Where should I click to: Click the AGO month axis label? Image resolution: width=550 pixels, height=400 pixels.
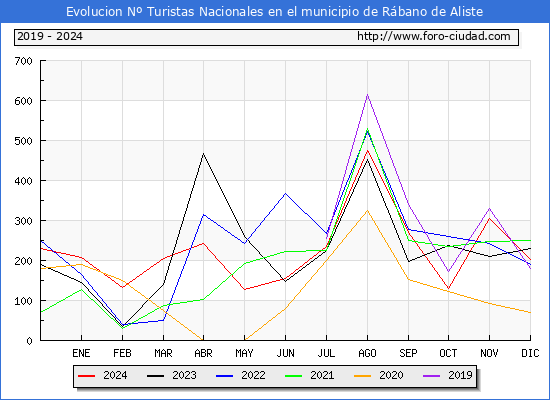(x=367, y=353)
